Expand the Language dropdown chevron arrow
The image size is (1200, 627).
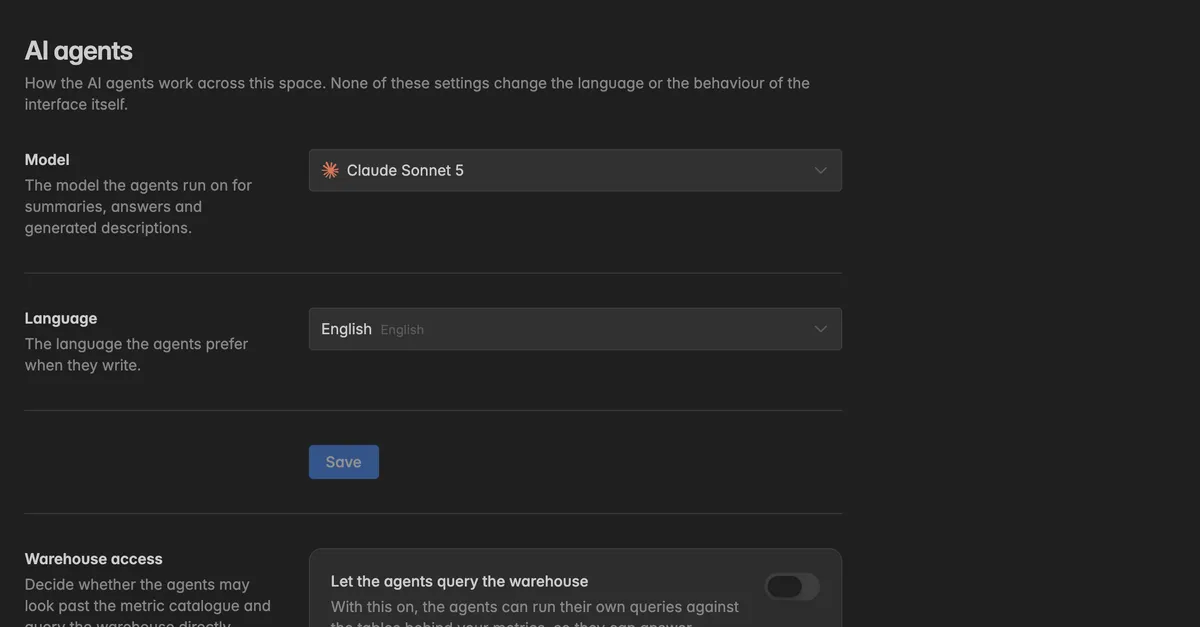click(820, 329)
